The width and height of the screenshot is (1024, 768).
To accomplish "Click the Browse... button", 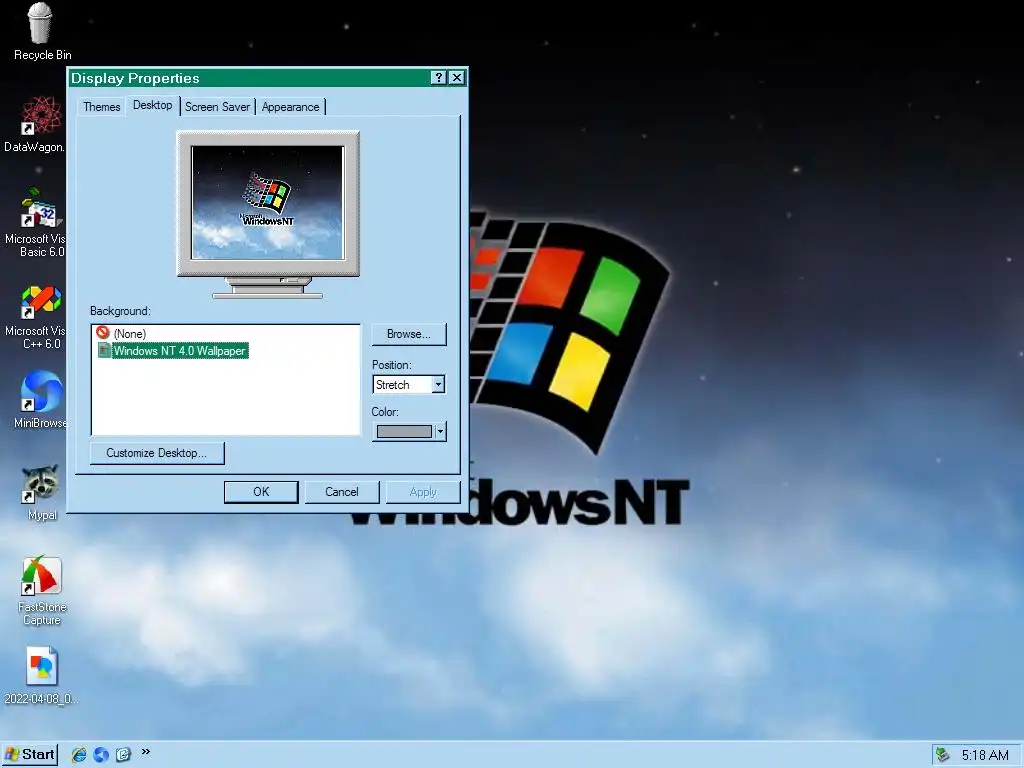I will click(x=409, y=334).
